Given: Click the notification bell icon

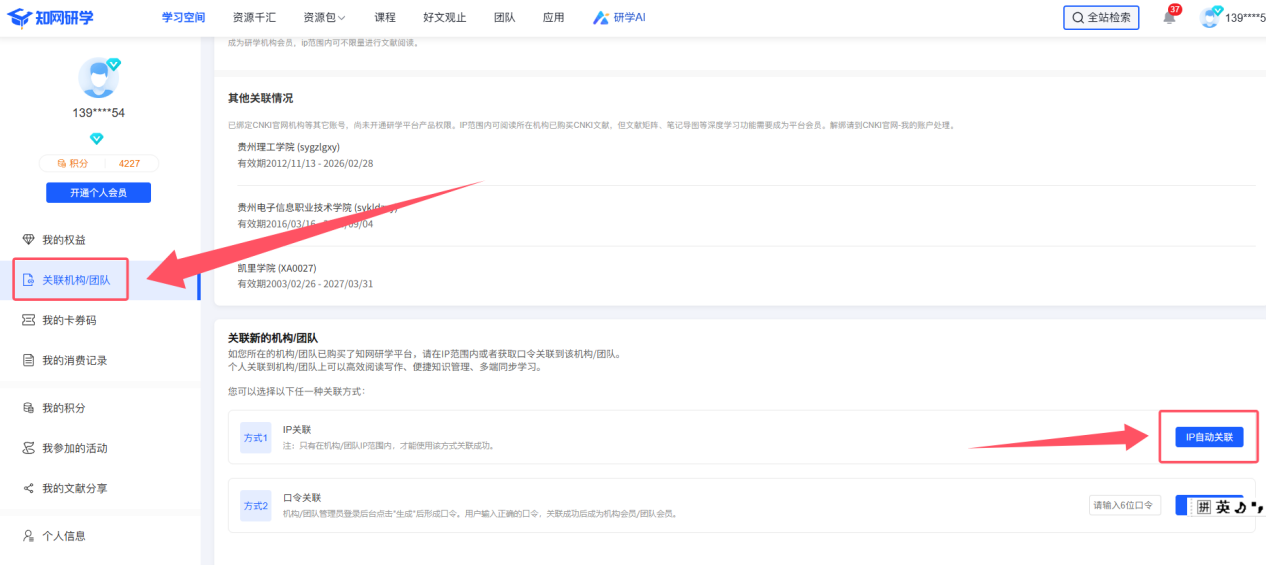Looking at the screenshot, I should click(1169, 18).
